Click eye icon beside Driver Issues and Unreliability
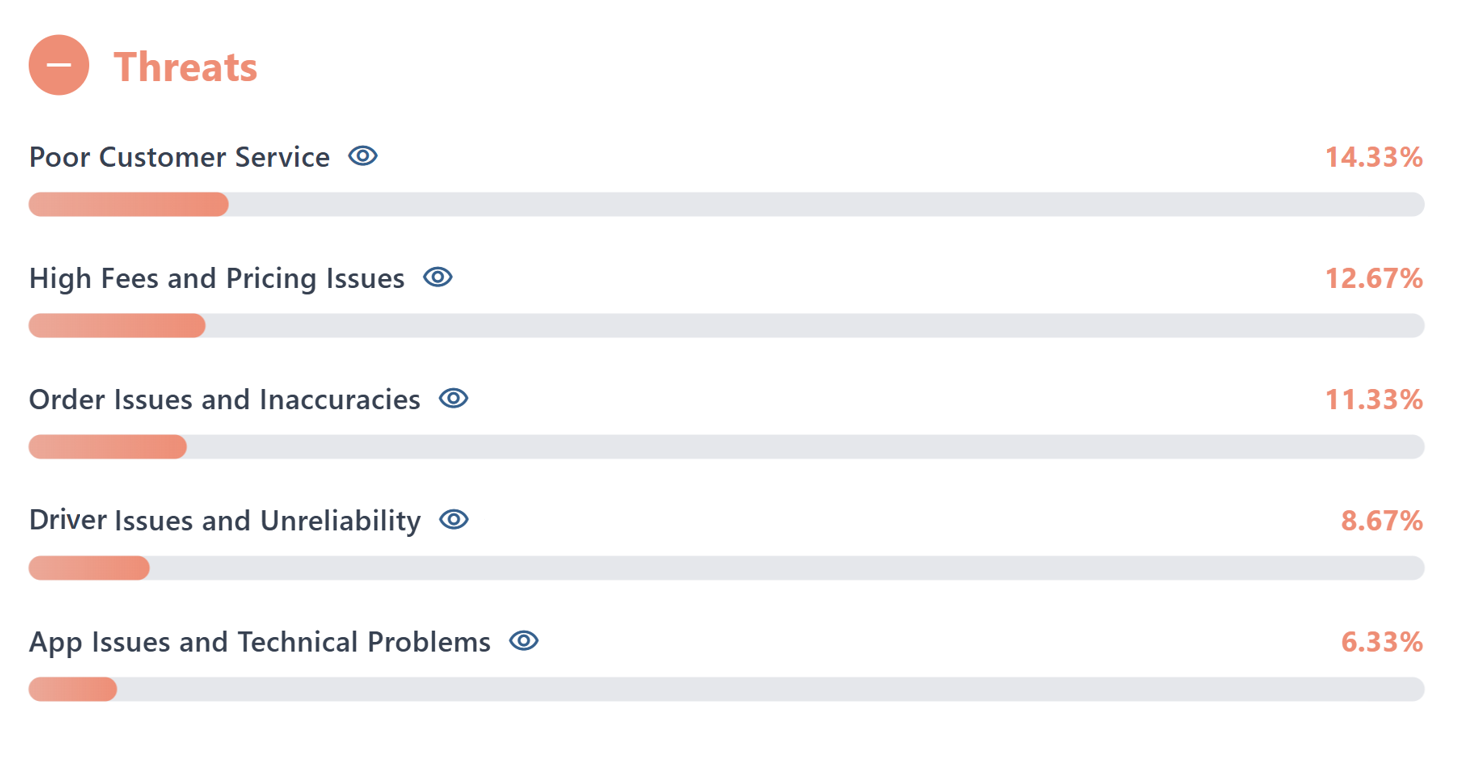Image resolution: width=1466 pixels, height=763 pixels. [x=454, y=520]
